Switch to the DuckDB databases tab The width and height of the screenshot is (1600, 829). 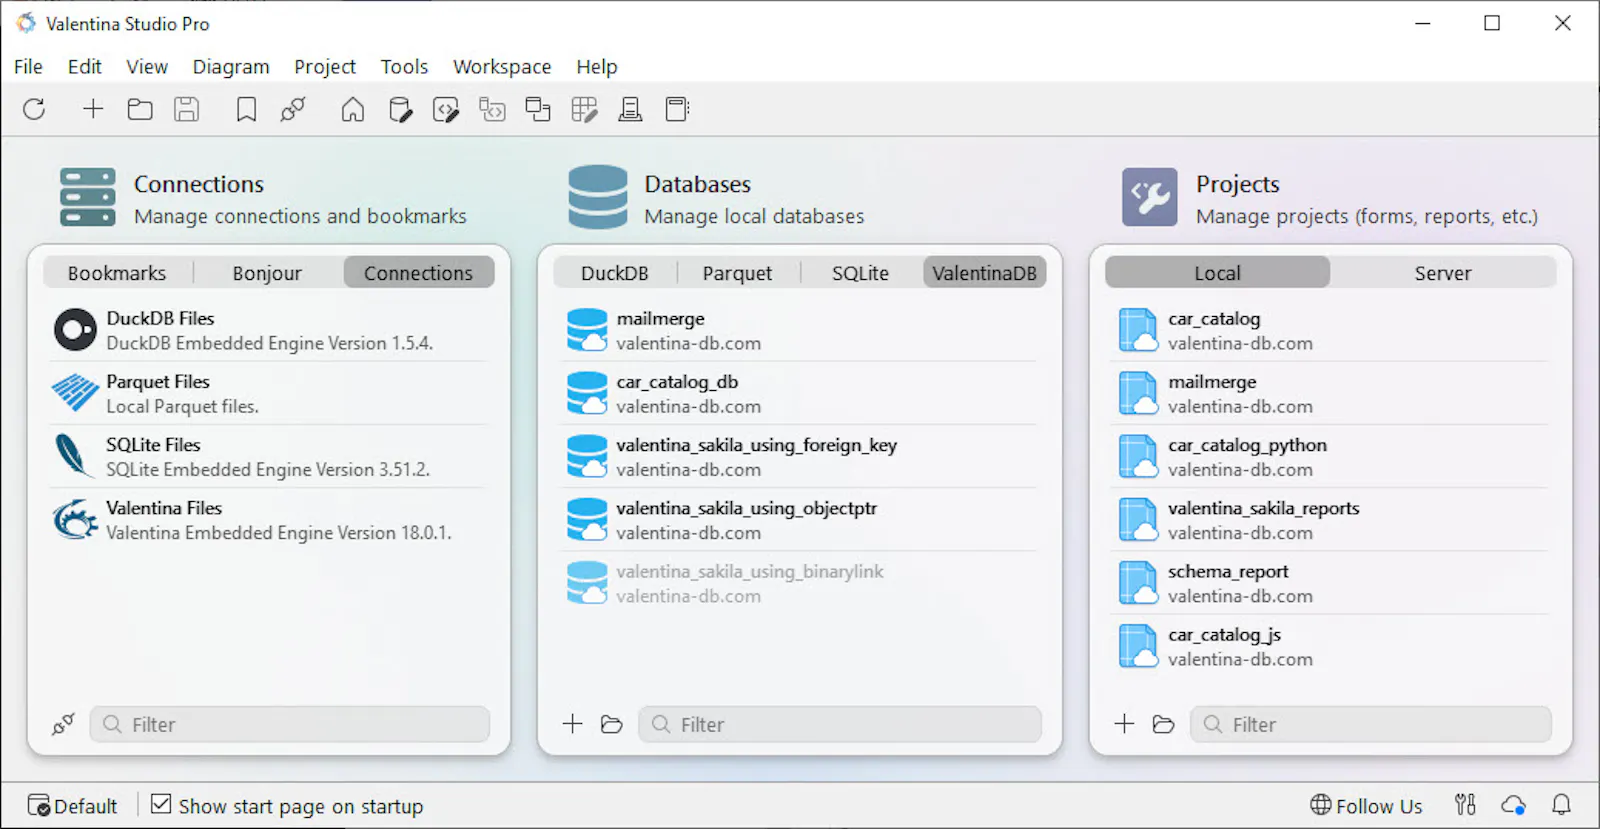pyautogui.click(x=615, y=273)
